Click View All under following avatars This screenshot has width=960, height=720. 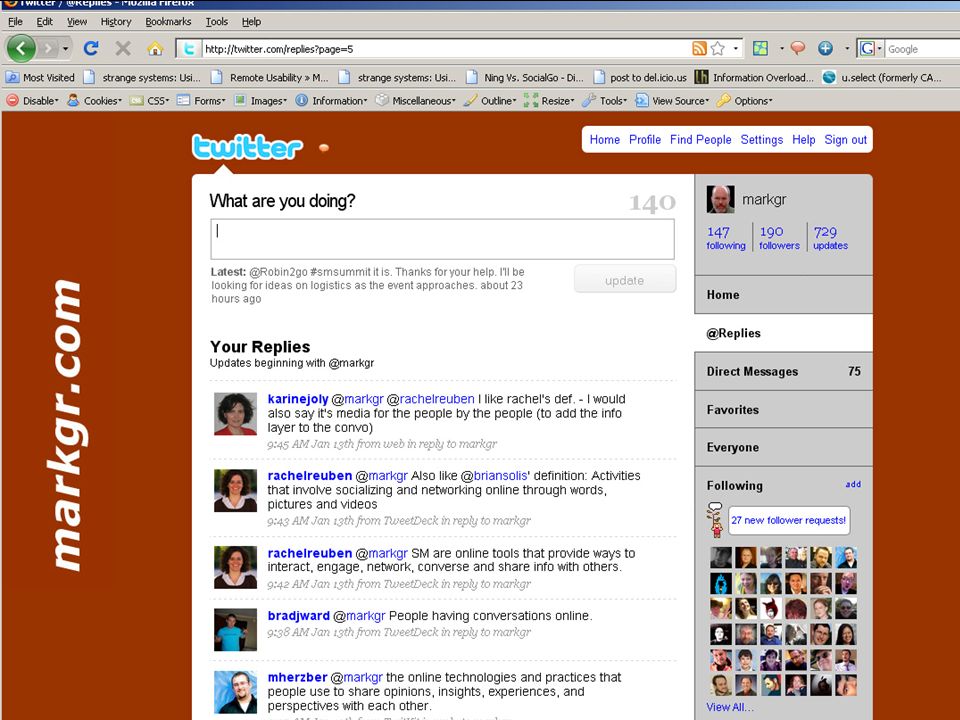coord(730,707)
